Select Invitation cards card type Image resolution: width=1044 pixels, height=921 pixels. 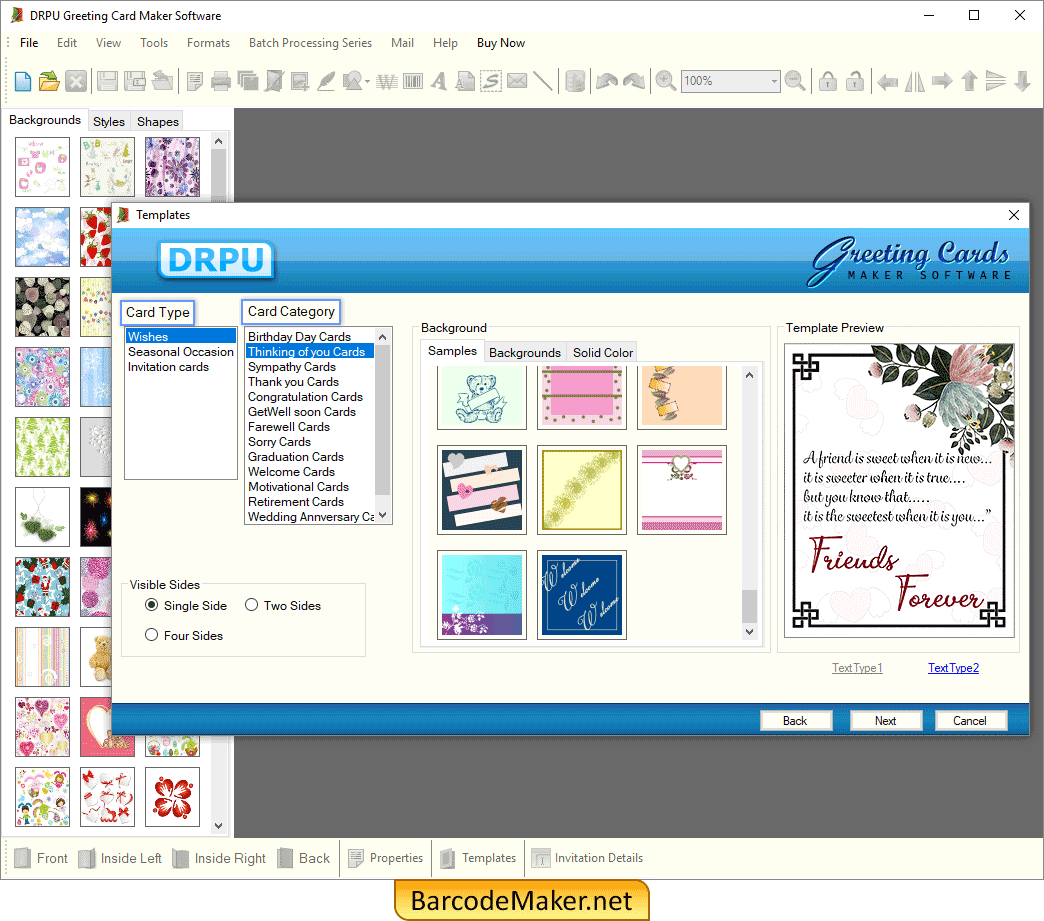(x=168, y=367)
